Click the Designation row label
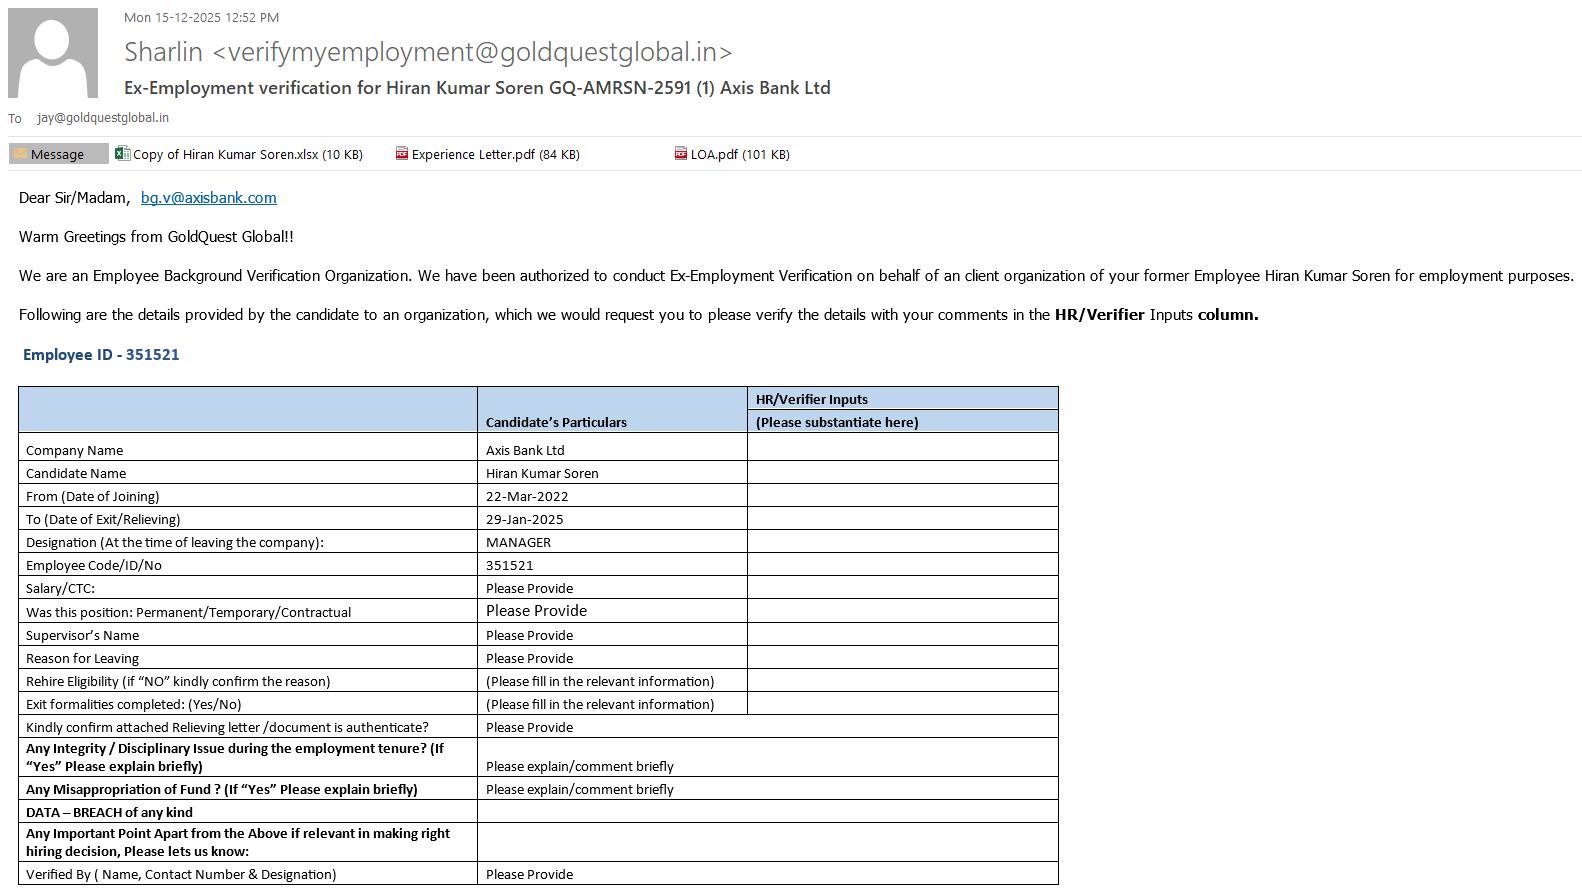 pos(175,543)
